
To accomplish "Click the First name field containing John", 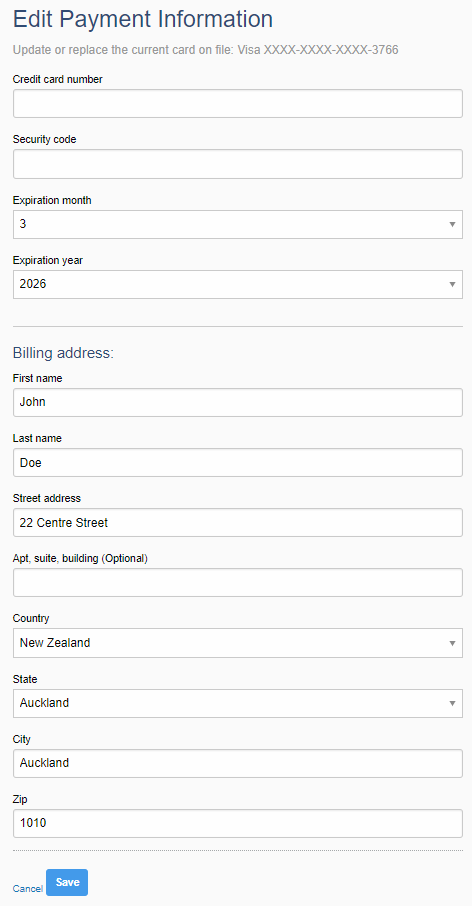I will pos(237,402).
